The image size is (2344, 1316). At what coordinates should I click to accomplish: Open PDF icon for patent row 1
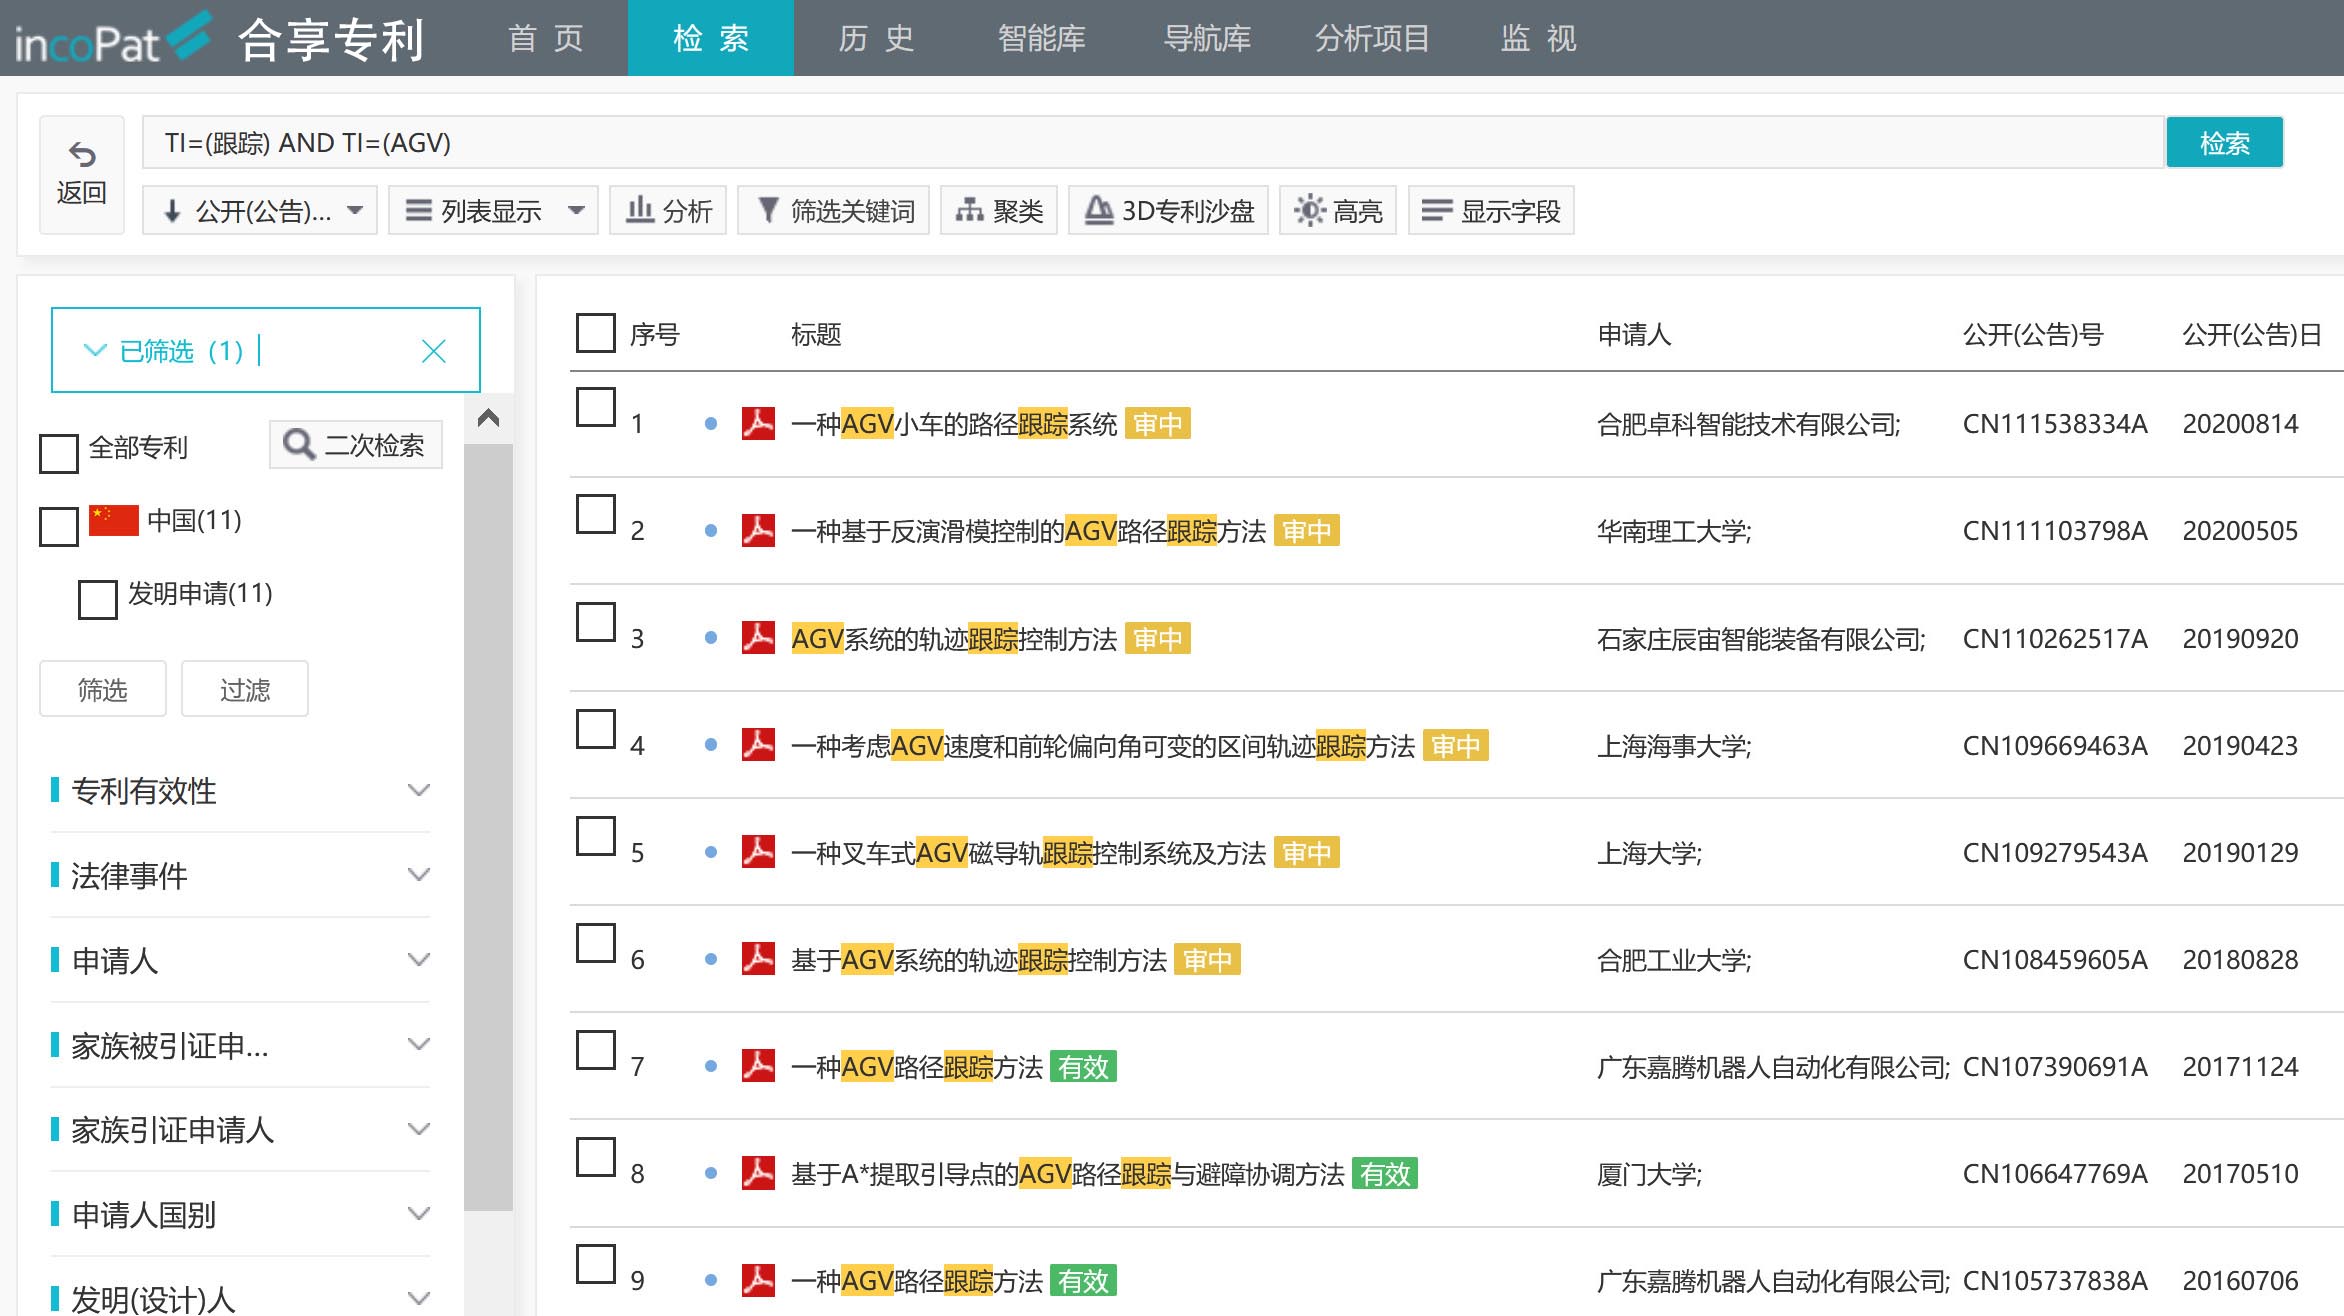758,423
